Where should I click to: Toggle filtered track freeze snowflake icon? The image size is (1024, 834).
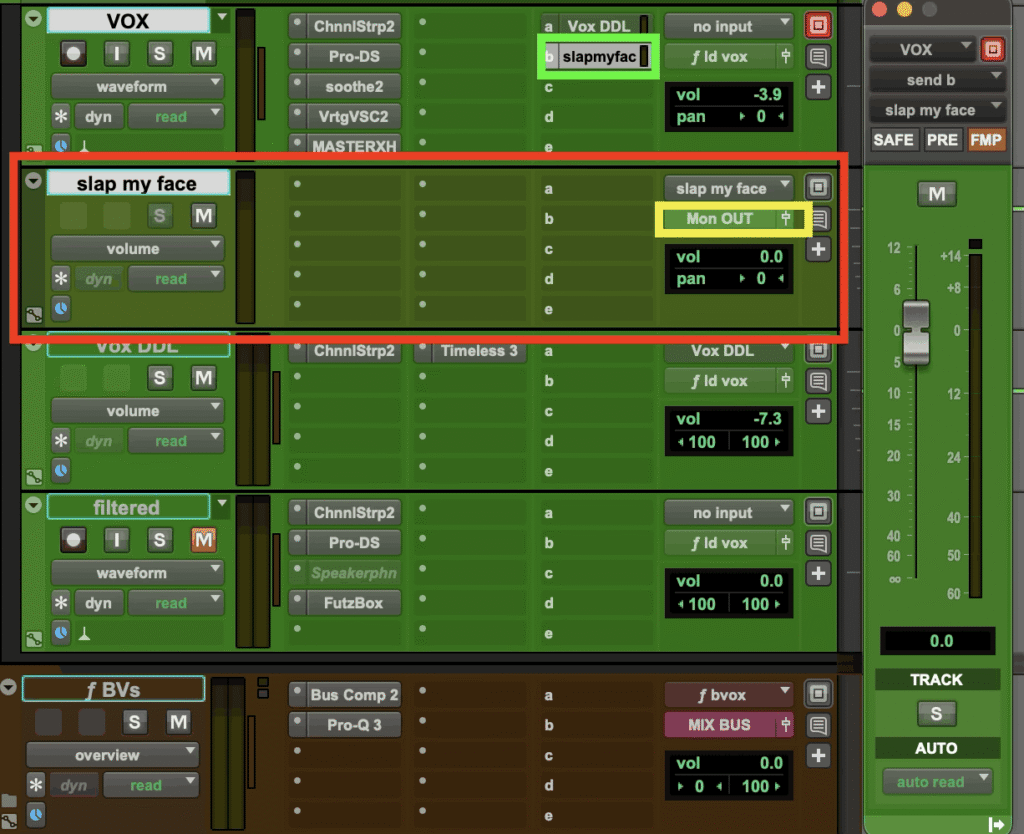61,603
